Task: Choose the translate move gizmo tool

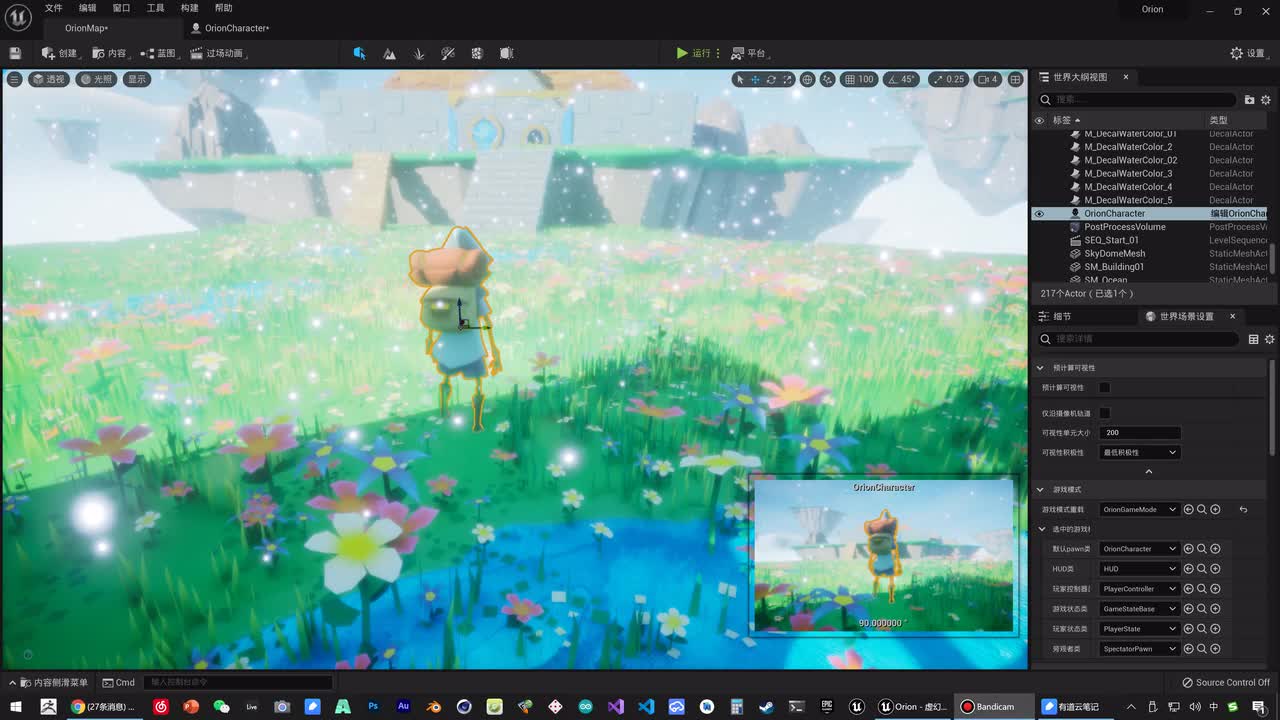Action: pos(755,79)
